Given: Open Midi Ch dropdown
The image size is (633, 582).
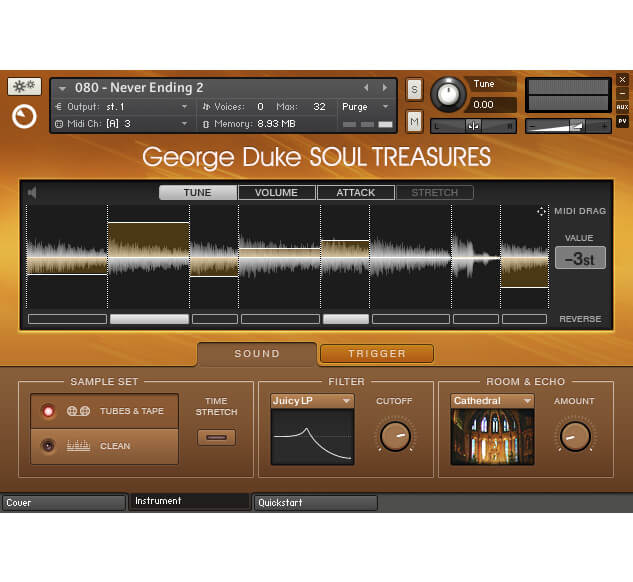Looking at the screenshot, I should coord(184,124).
